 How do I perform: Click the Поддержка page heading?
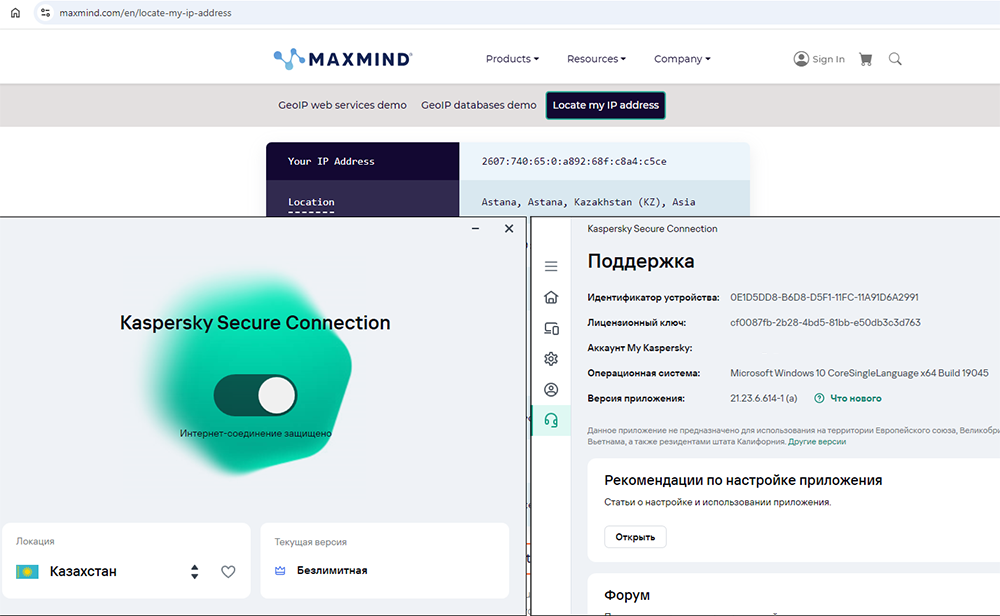point(641,261)
